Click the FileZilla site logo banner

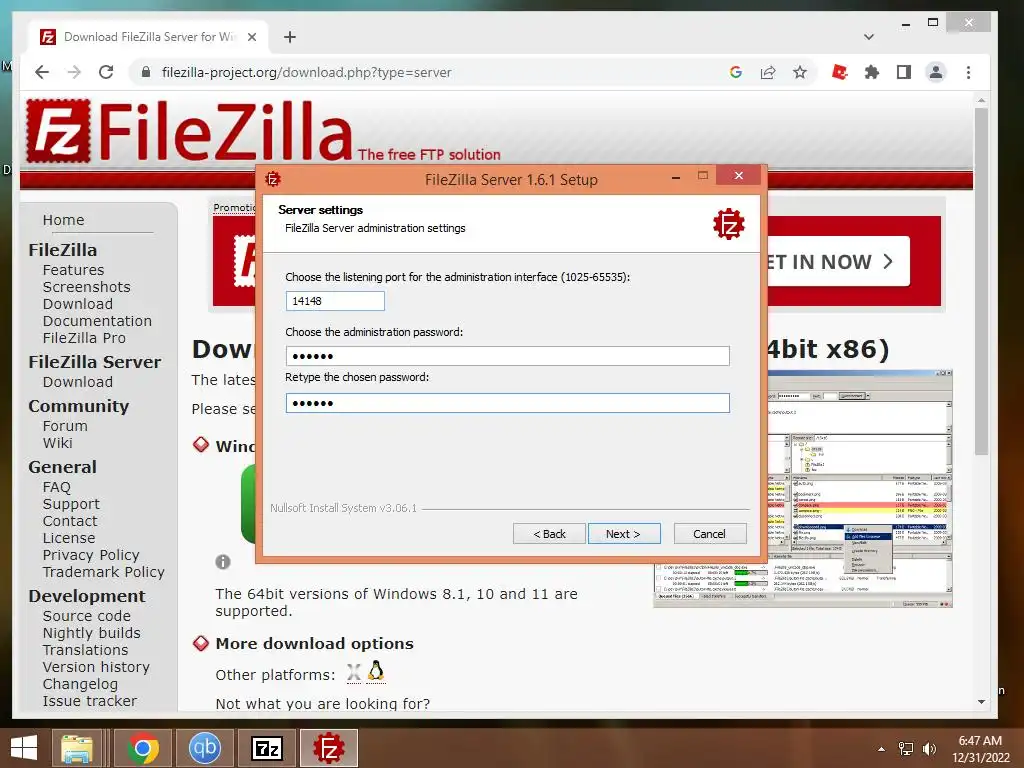189,131
